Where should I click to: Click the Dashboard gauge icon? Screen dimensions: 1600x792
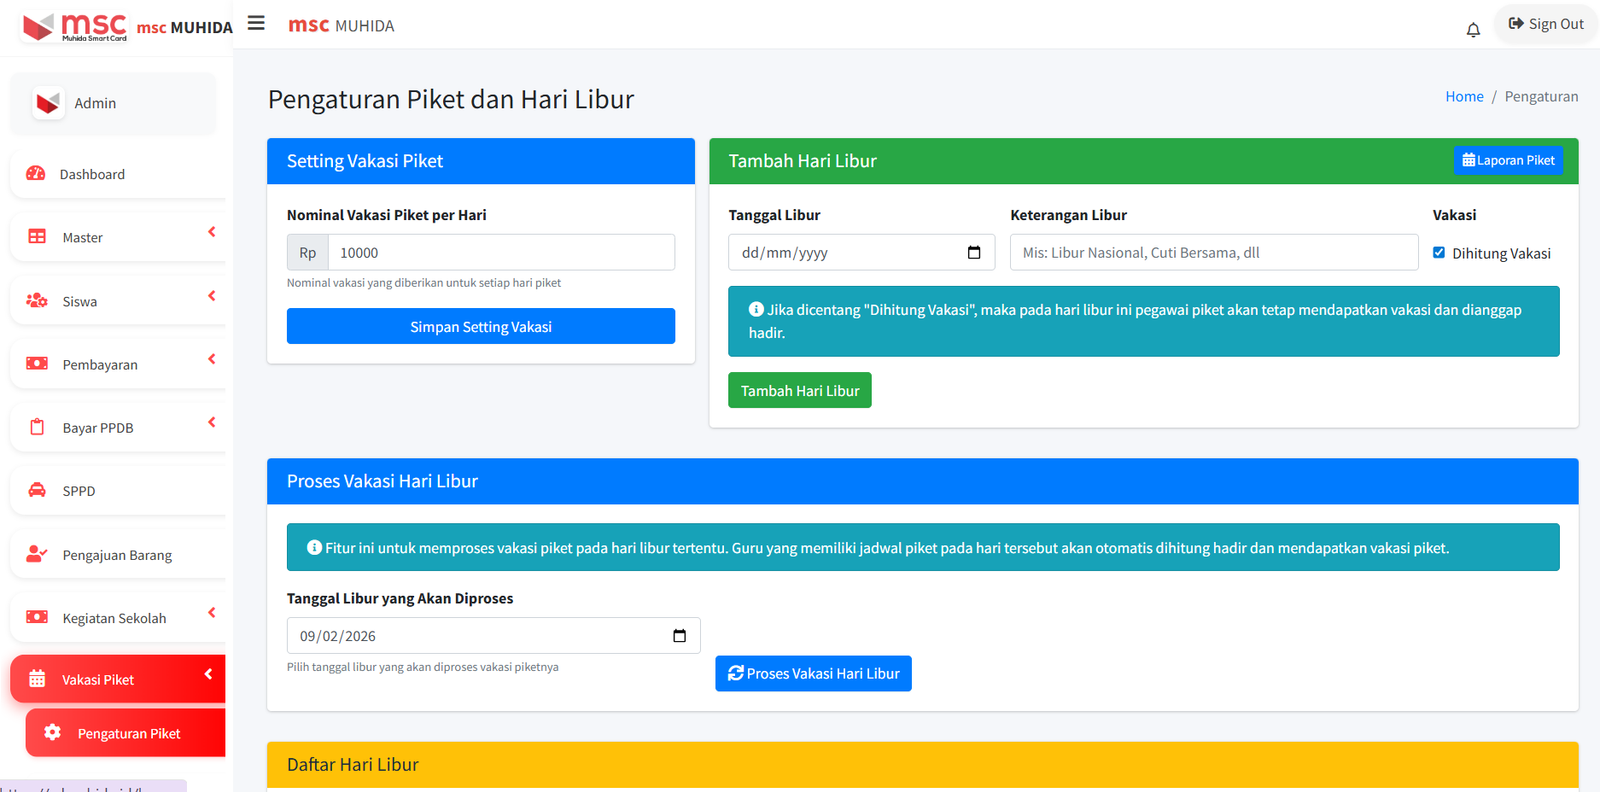[x=36, y=174]
